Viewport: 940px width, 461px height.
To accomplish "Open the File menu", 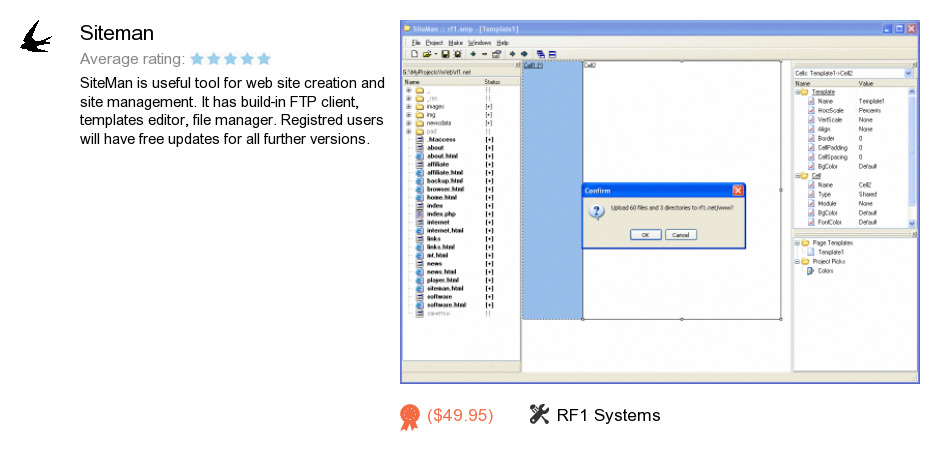I will (416, 43).
